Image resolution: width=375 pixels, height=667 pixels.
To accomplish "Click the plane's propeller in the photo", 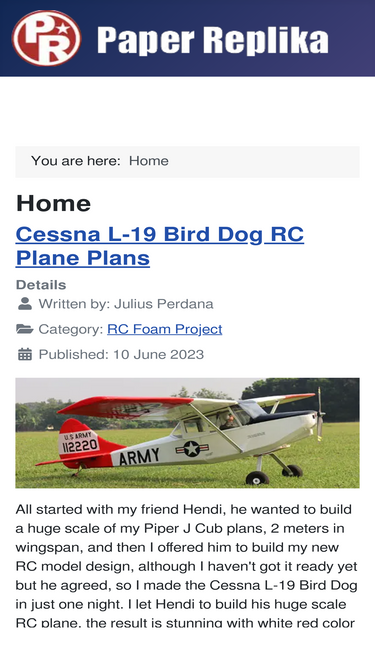I will coord(319,414).
